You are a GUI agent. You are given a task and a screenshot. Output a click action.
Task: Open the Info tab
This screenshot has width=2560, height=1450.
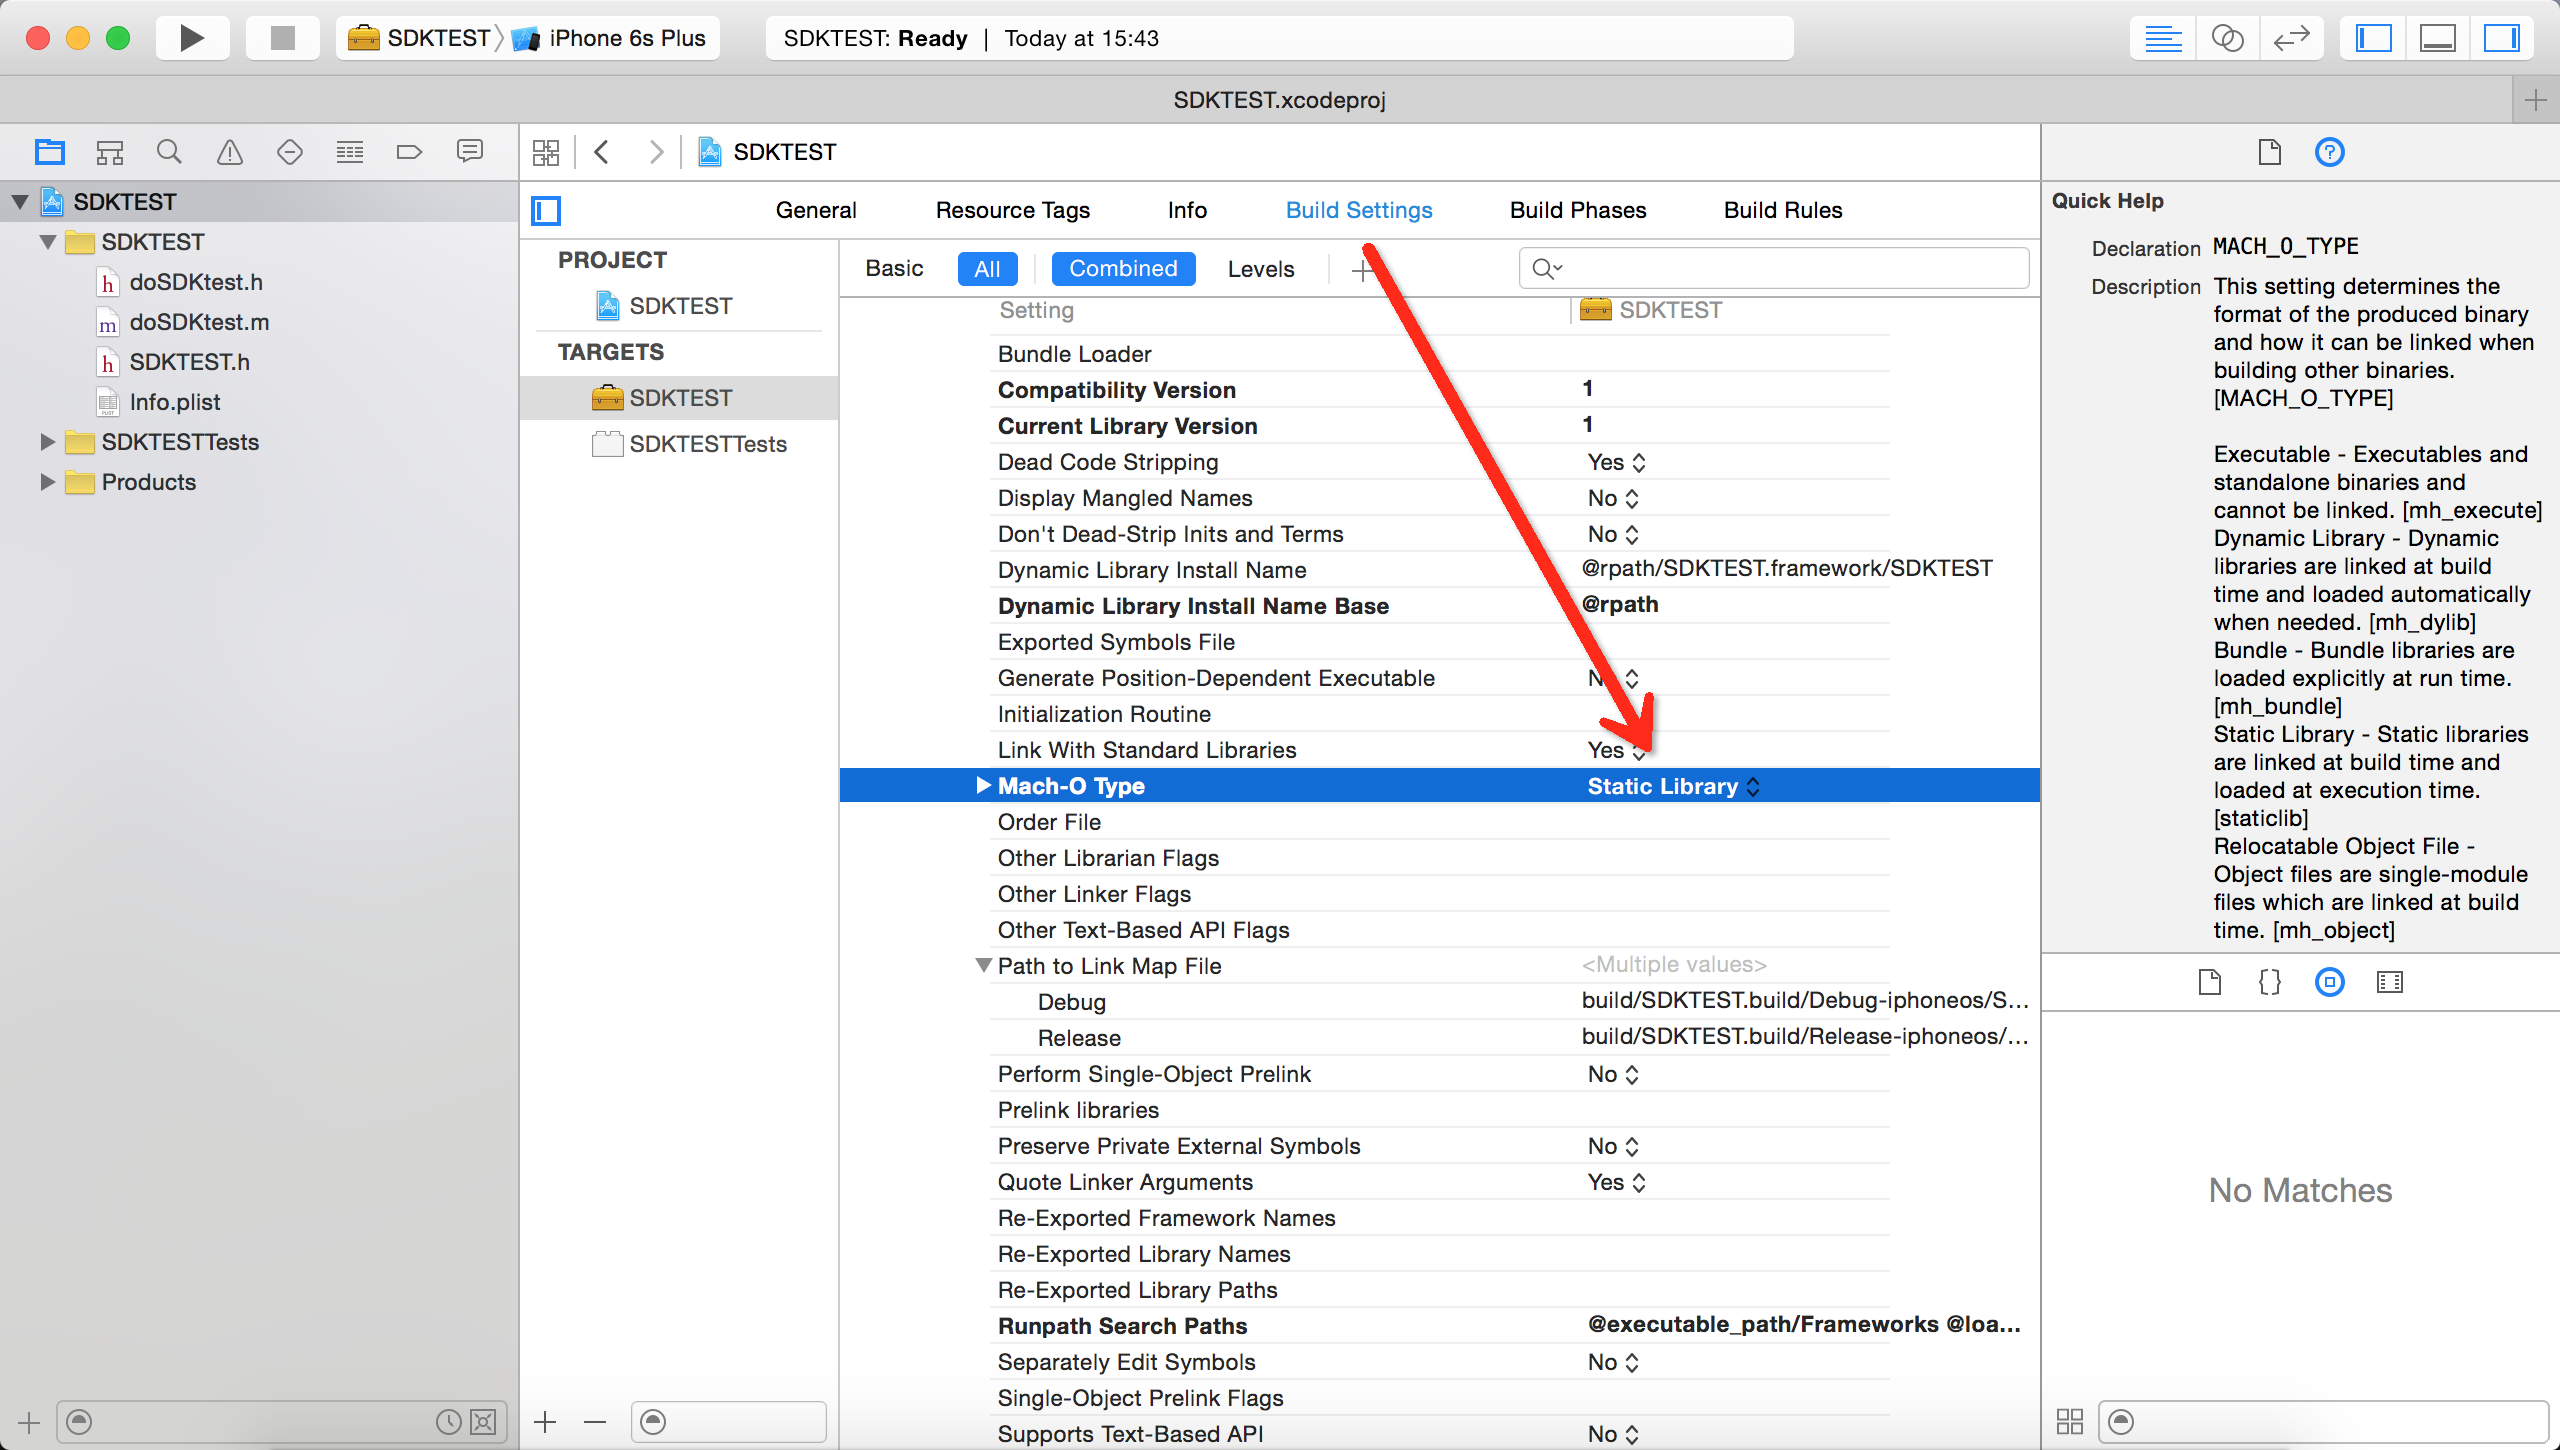tap(1187, 210)
